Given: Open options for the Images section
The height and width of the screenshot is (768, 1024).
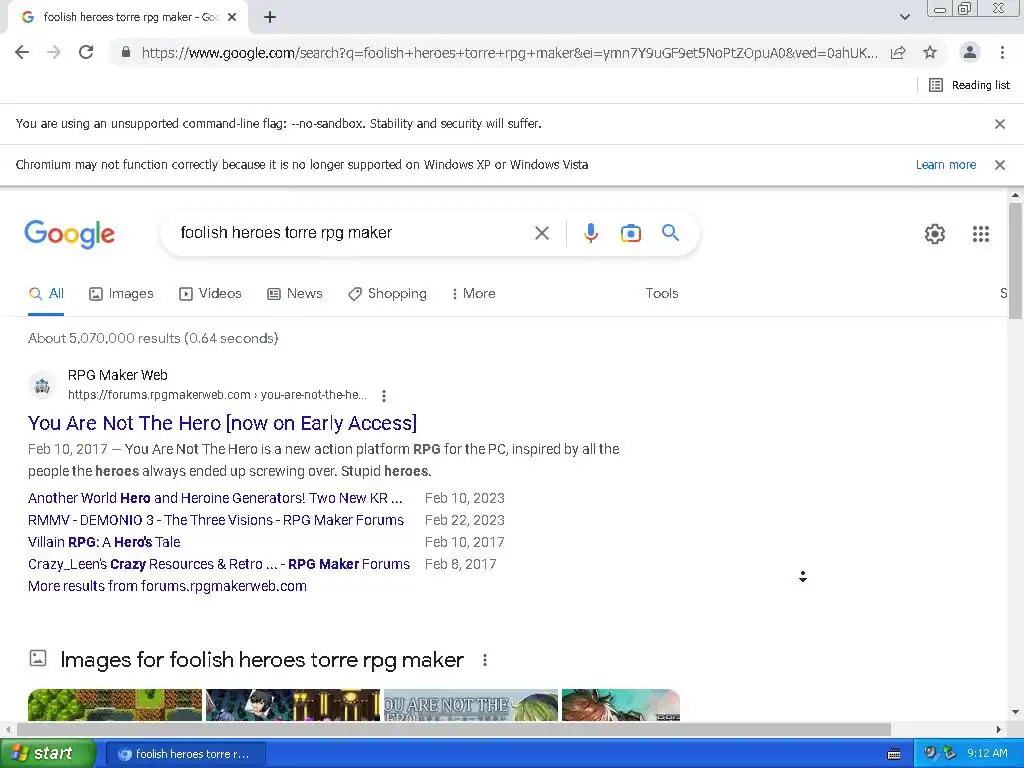Looking at the screenshot, I should click(485, 660).
